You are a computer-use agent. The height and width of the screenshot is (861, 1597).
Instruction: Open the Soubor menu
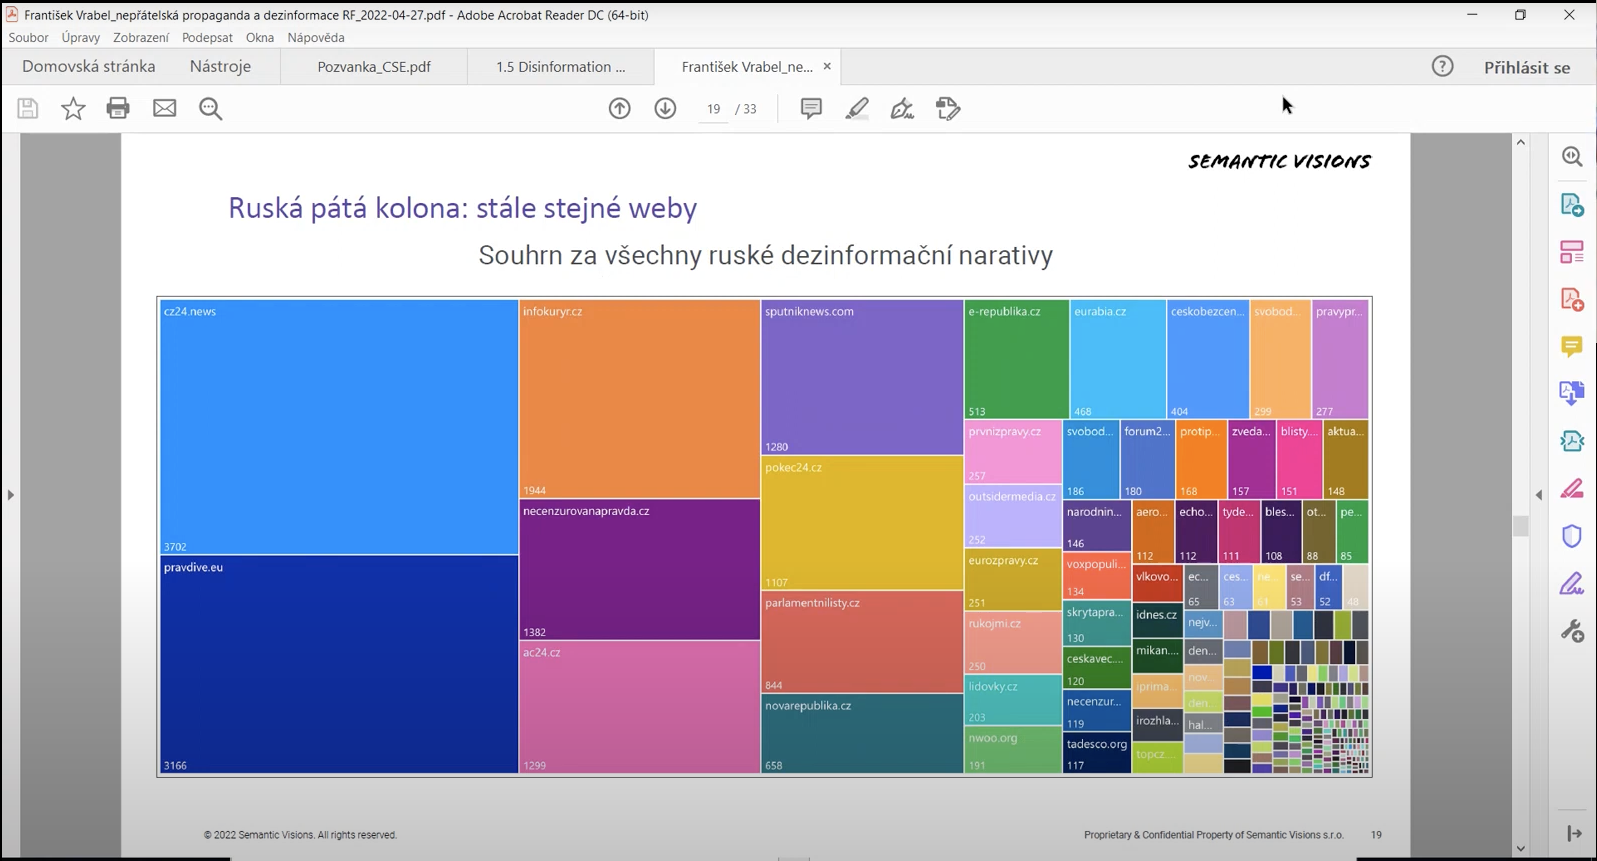[28, 38]
